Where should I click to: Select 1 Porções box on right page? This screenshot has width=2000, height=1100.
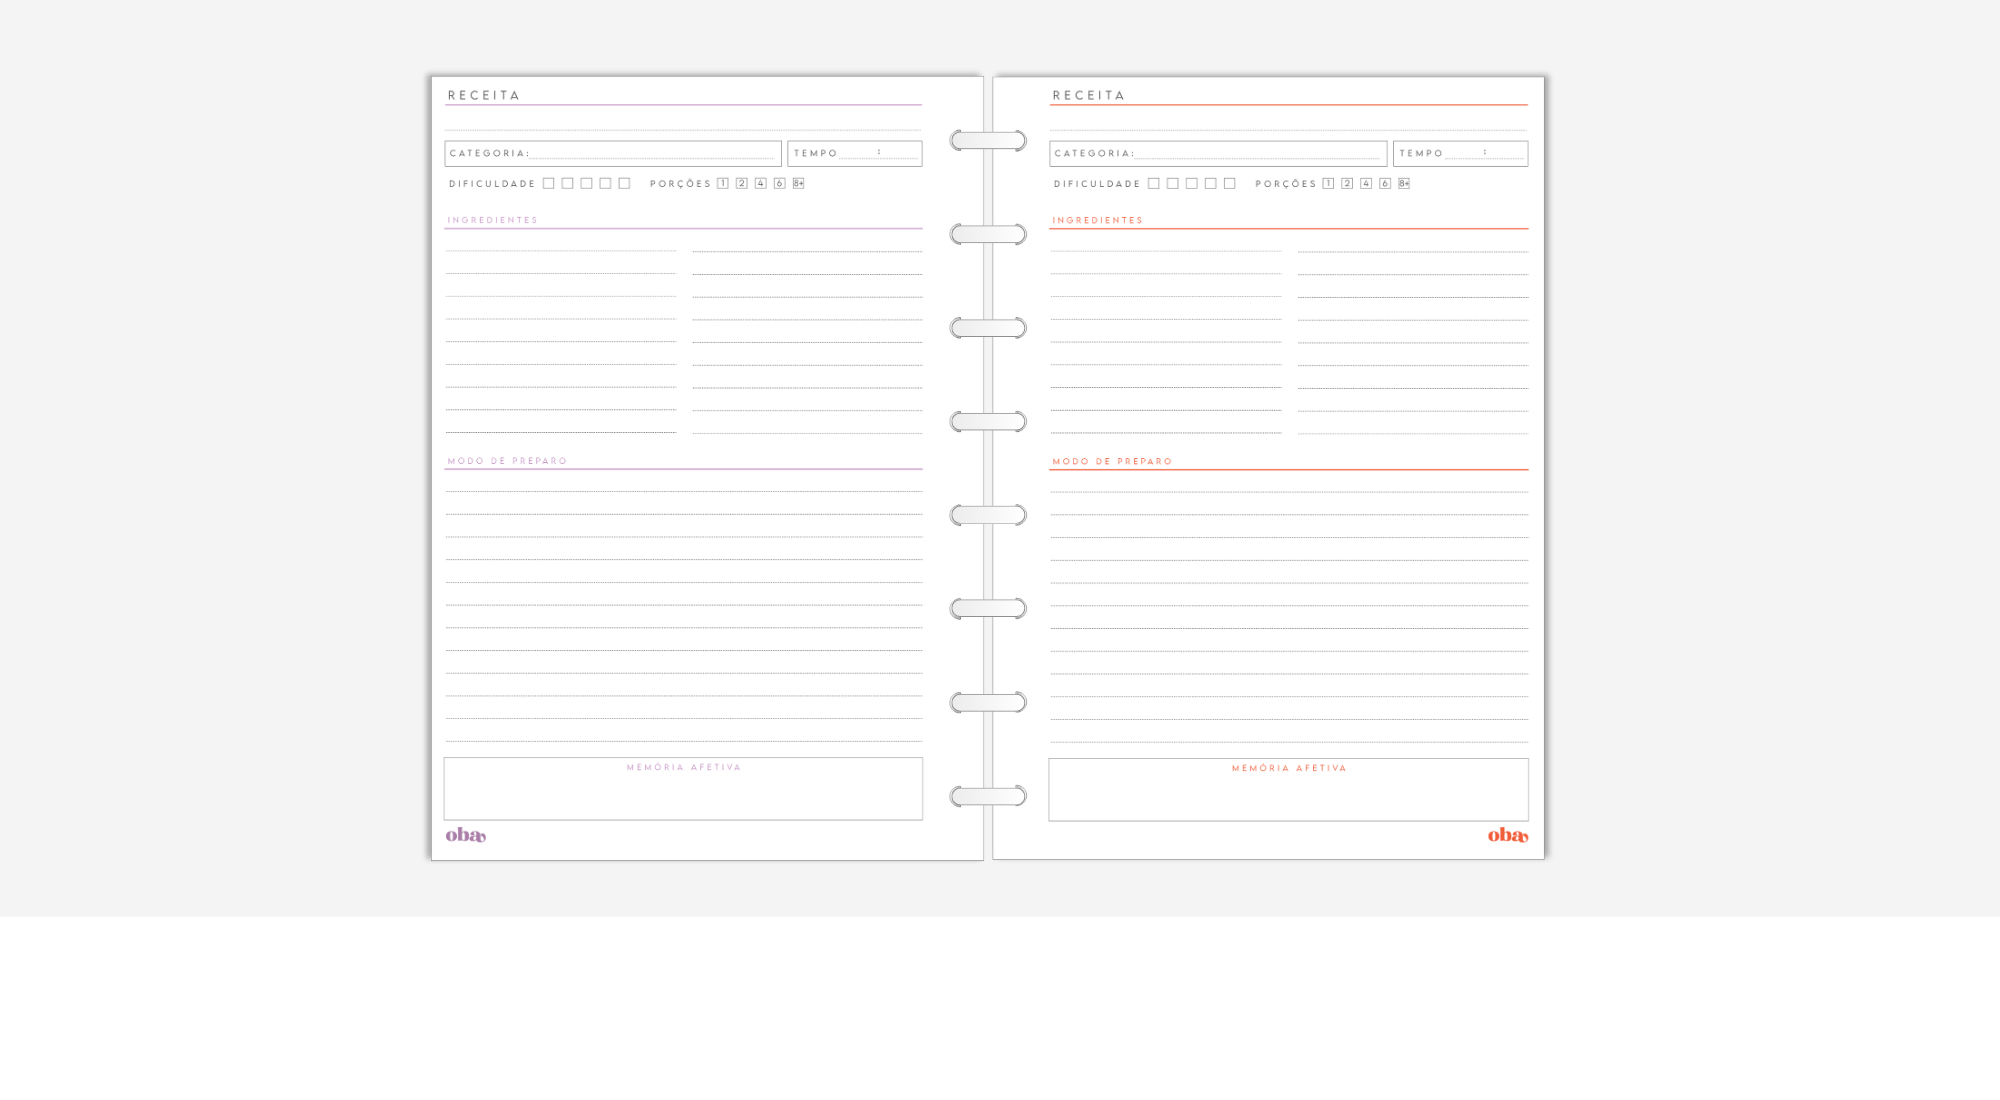(1328, 183)
